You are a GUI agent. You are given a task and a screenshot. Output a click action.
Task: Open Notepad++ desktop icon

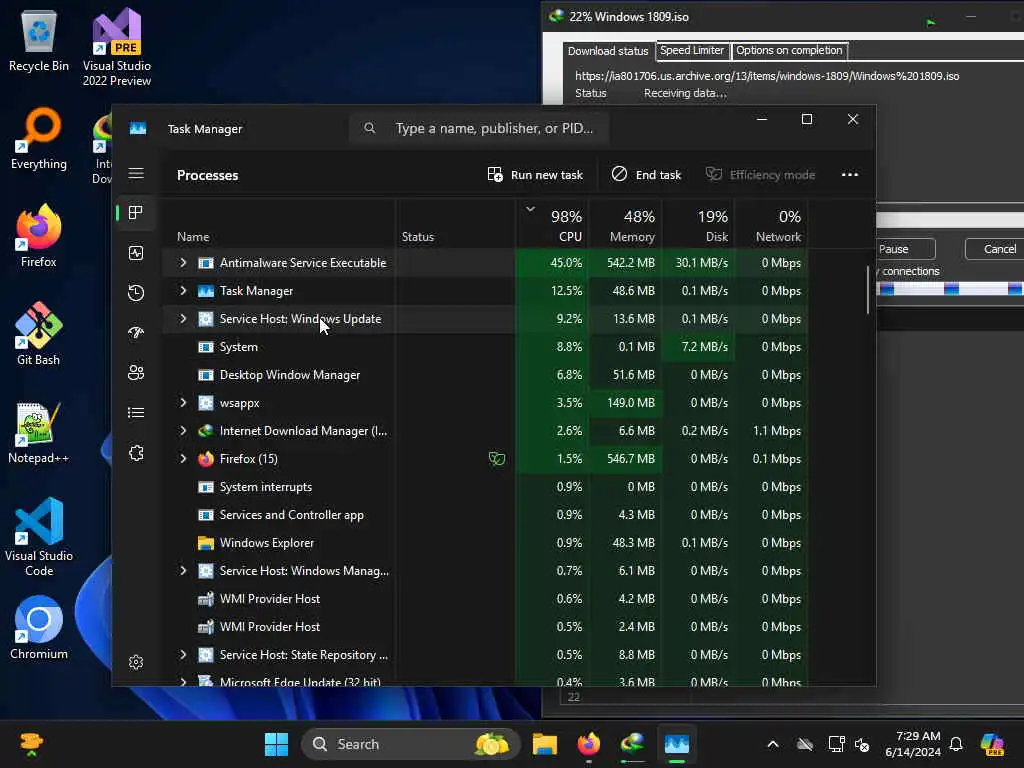(39, 432)
